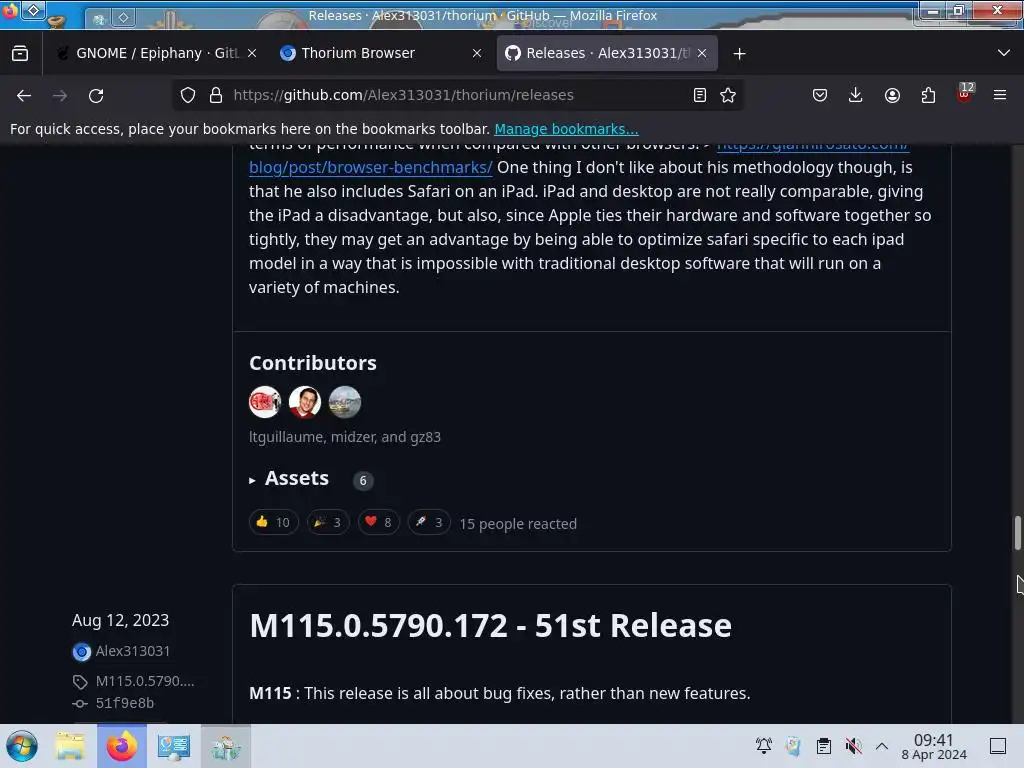The width and height of the screenshot is (1024, 768).
Task: Toggle reader view in address bar
Action: 699,95
